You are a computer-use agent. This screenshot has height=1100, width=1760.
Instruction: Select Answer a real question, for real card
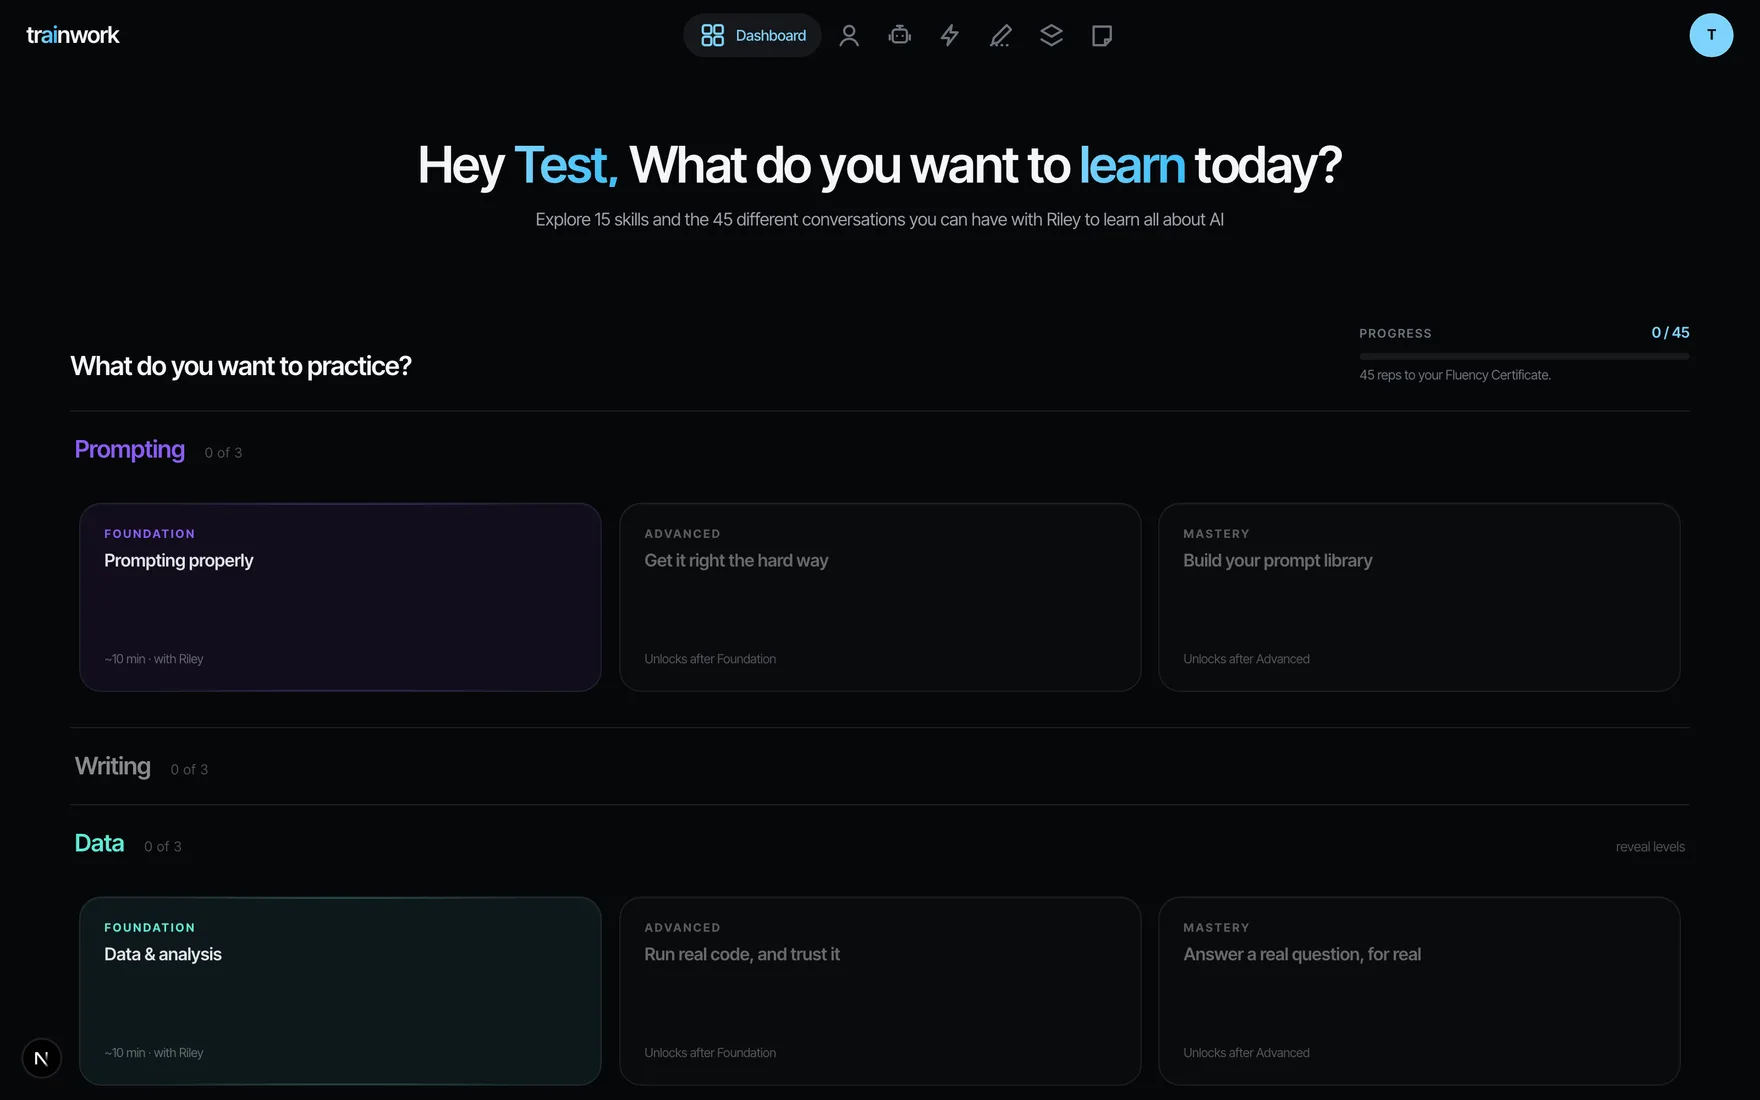pos(1419,991)
